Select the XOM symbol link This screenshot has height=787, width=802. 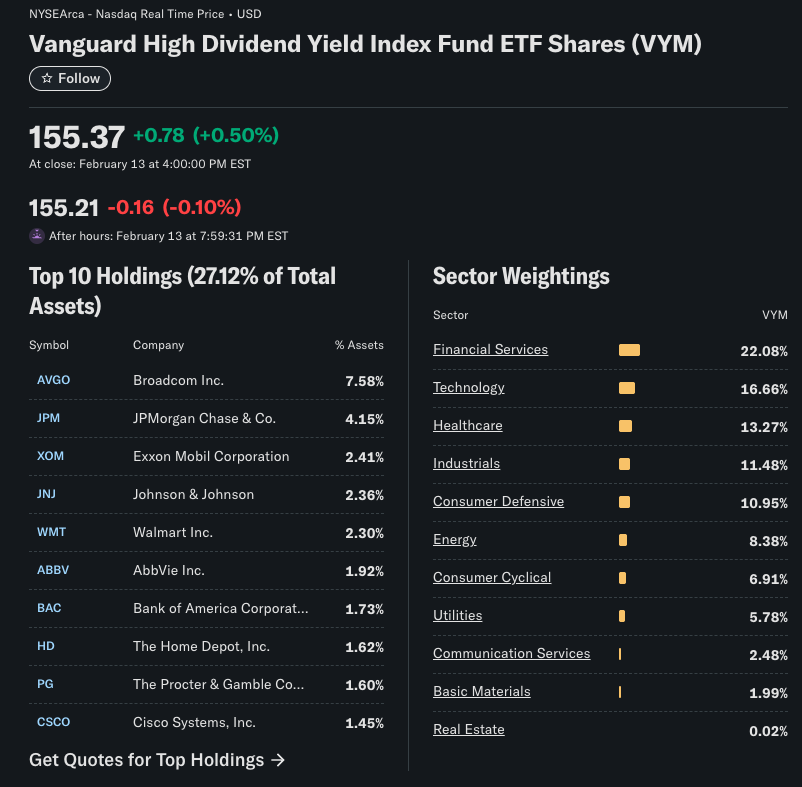[x=51, y=456]
